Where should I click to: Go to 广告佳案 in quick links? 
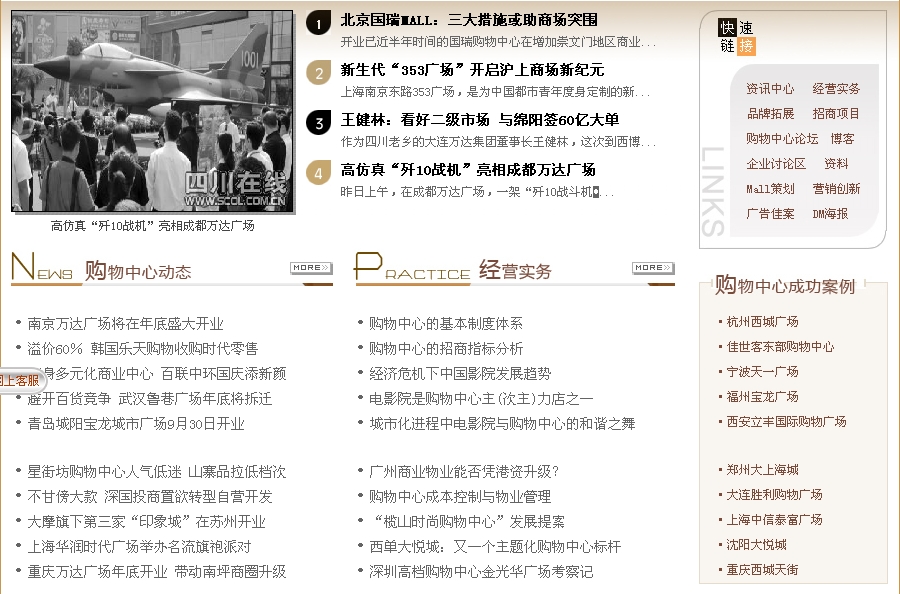[x=770, y=214]
